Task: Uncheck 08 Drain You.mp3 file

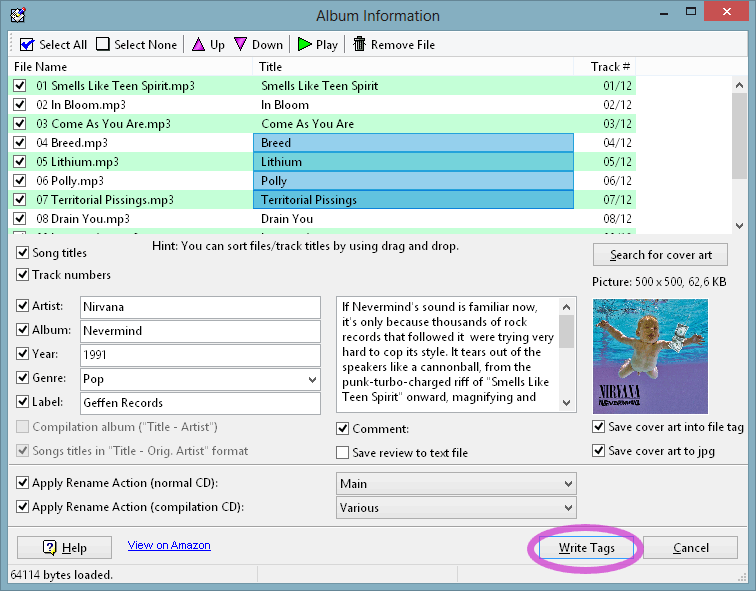Action: 20,219
